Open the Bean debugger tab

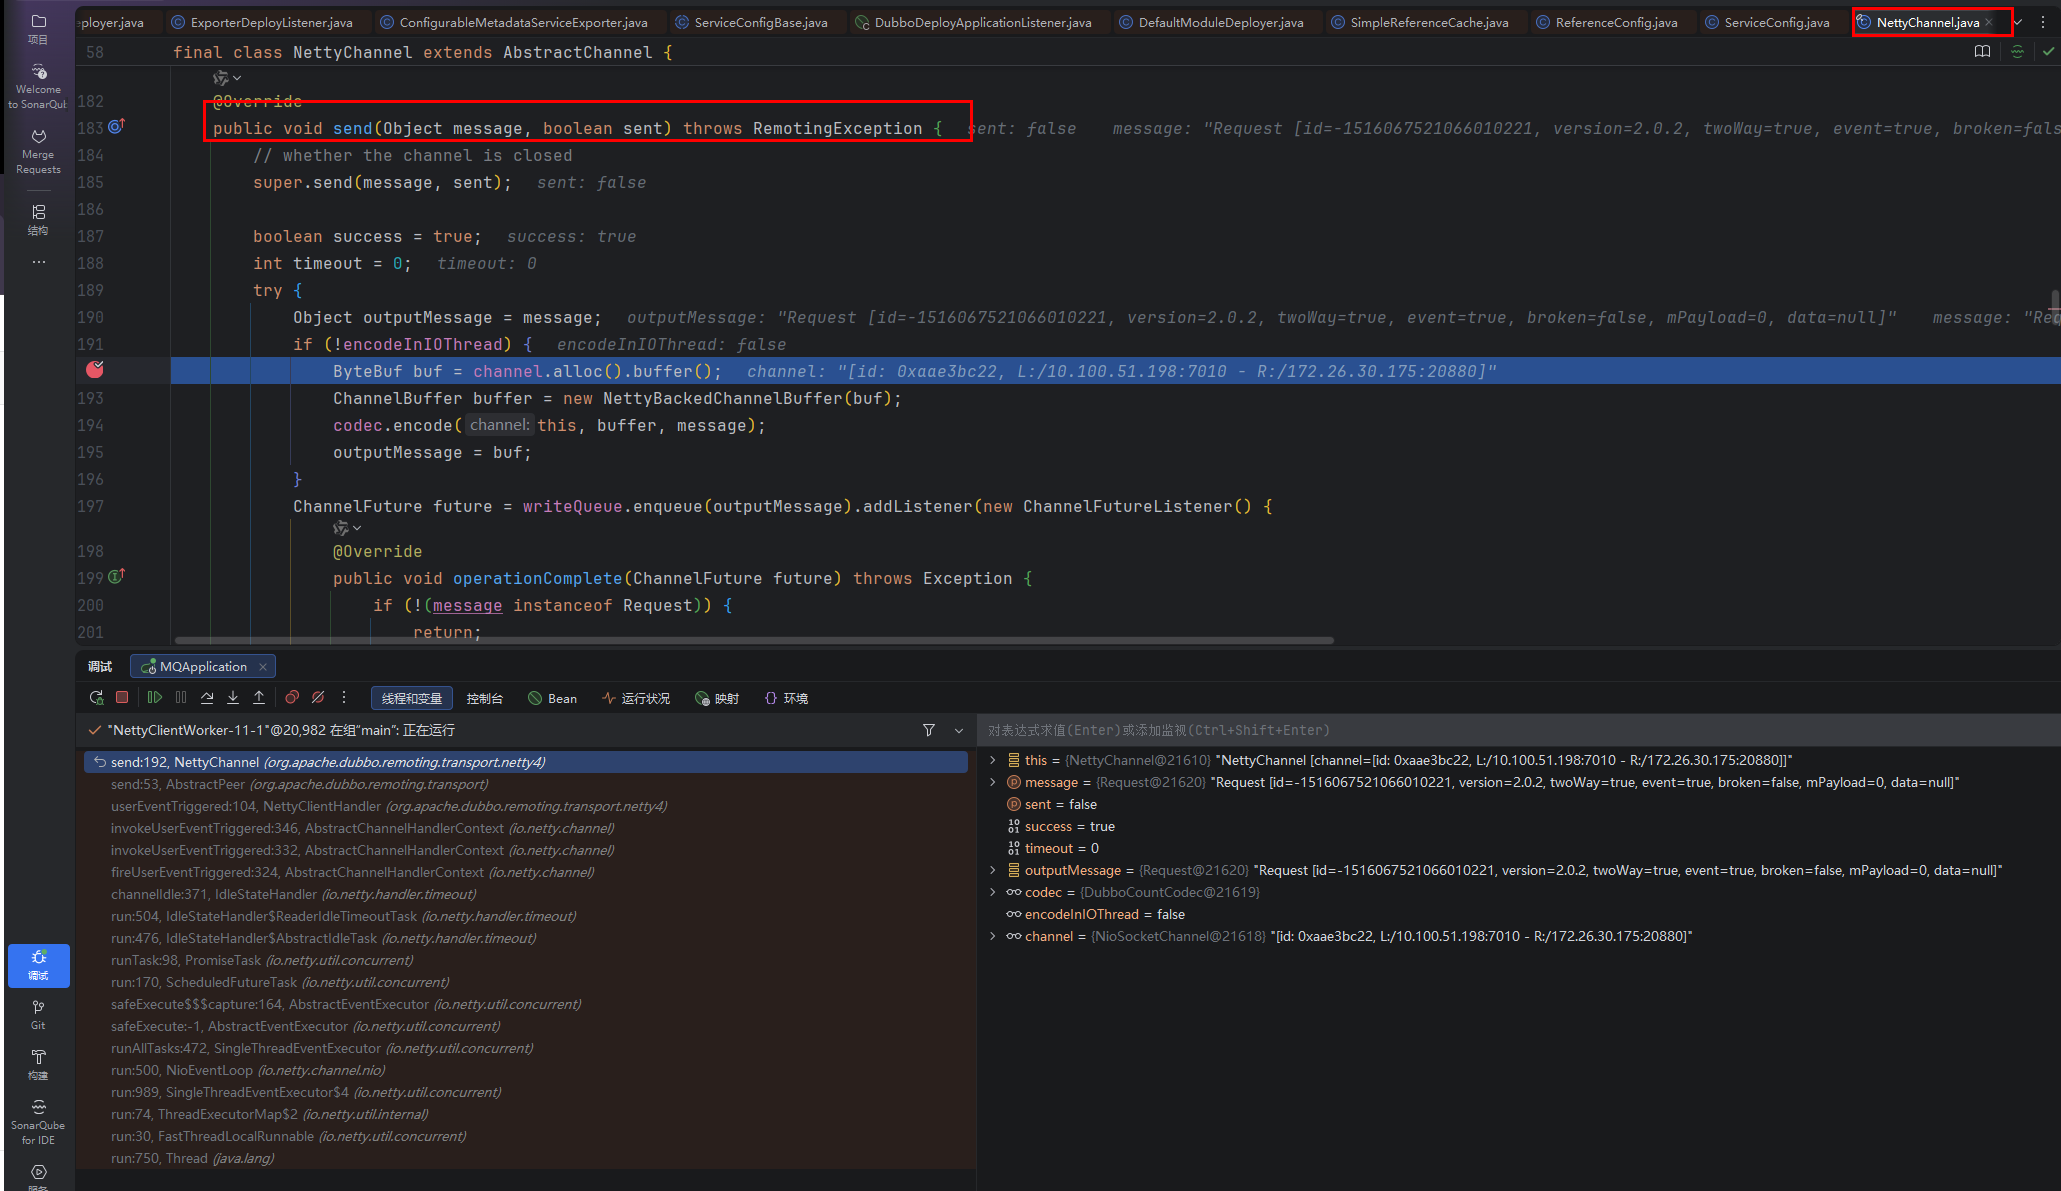coord(553,699)
